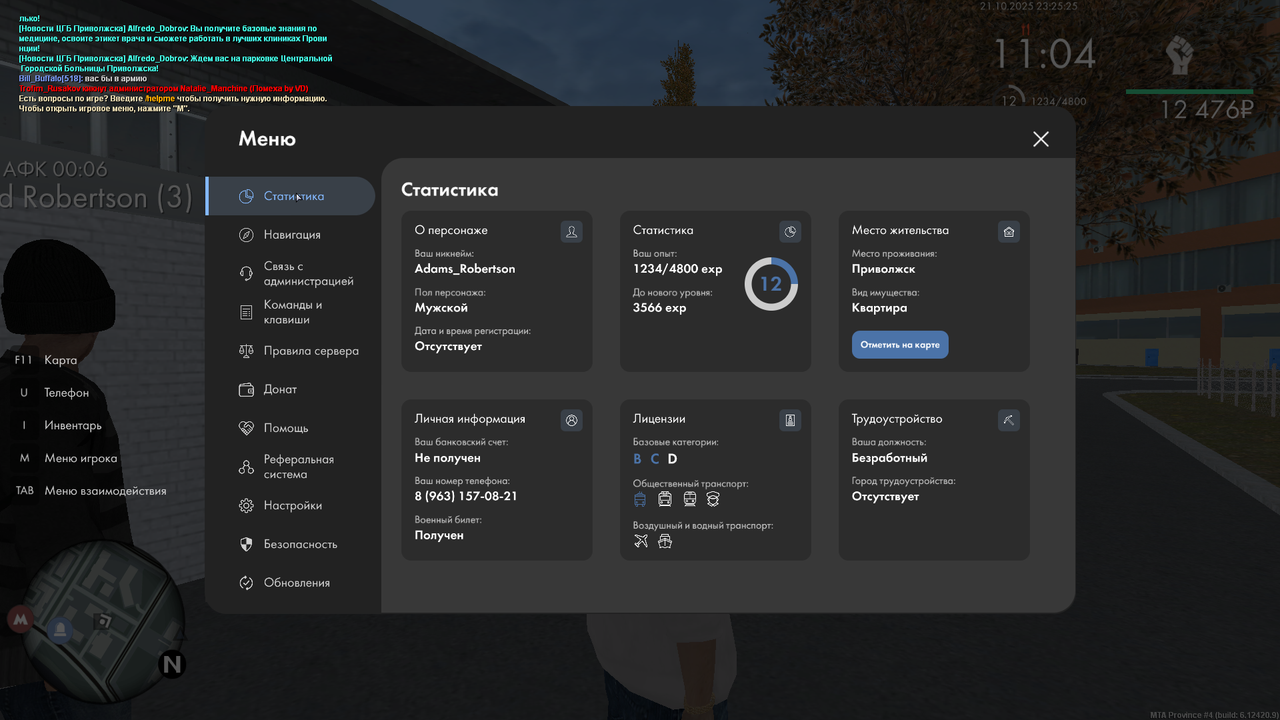Click the third public transport license icon
Image resolution: width=1280 pixels, height=720 pixels.
(x=690, y=498)
